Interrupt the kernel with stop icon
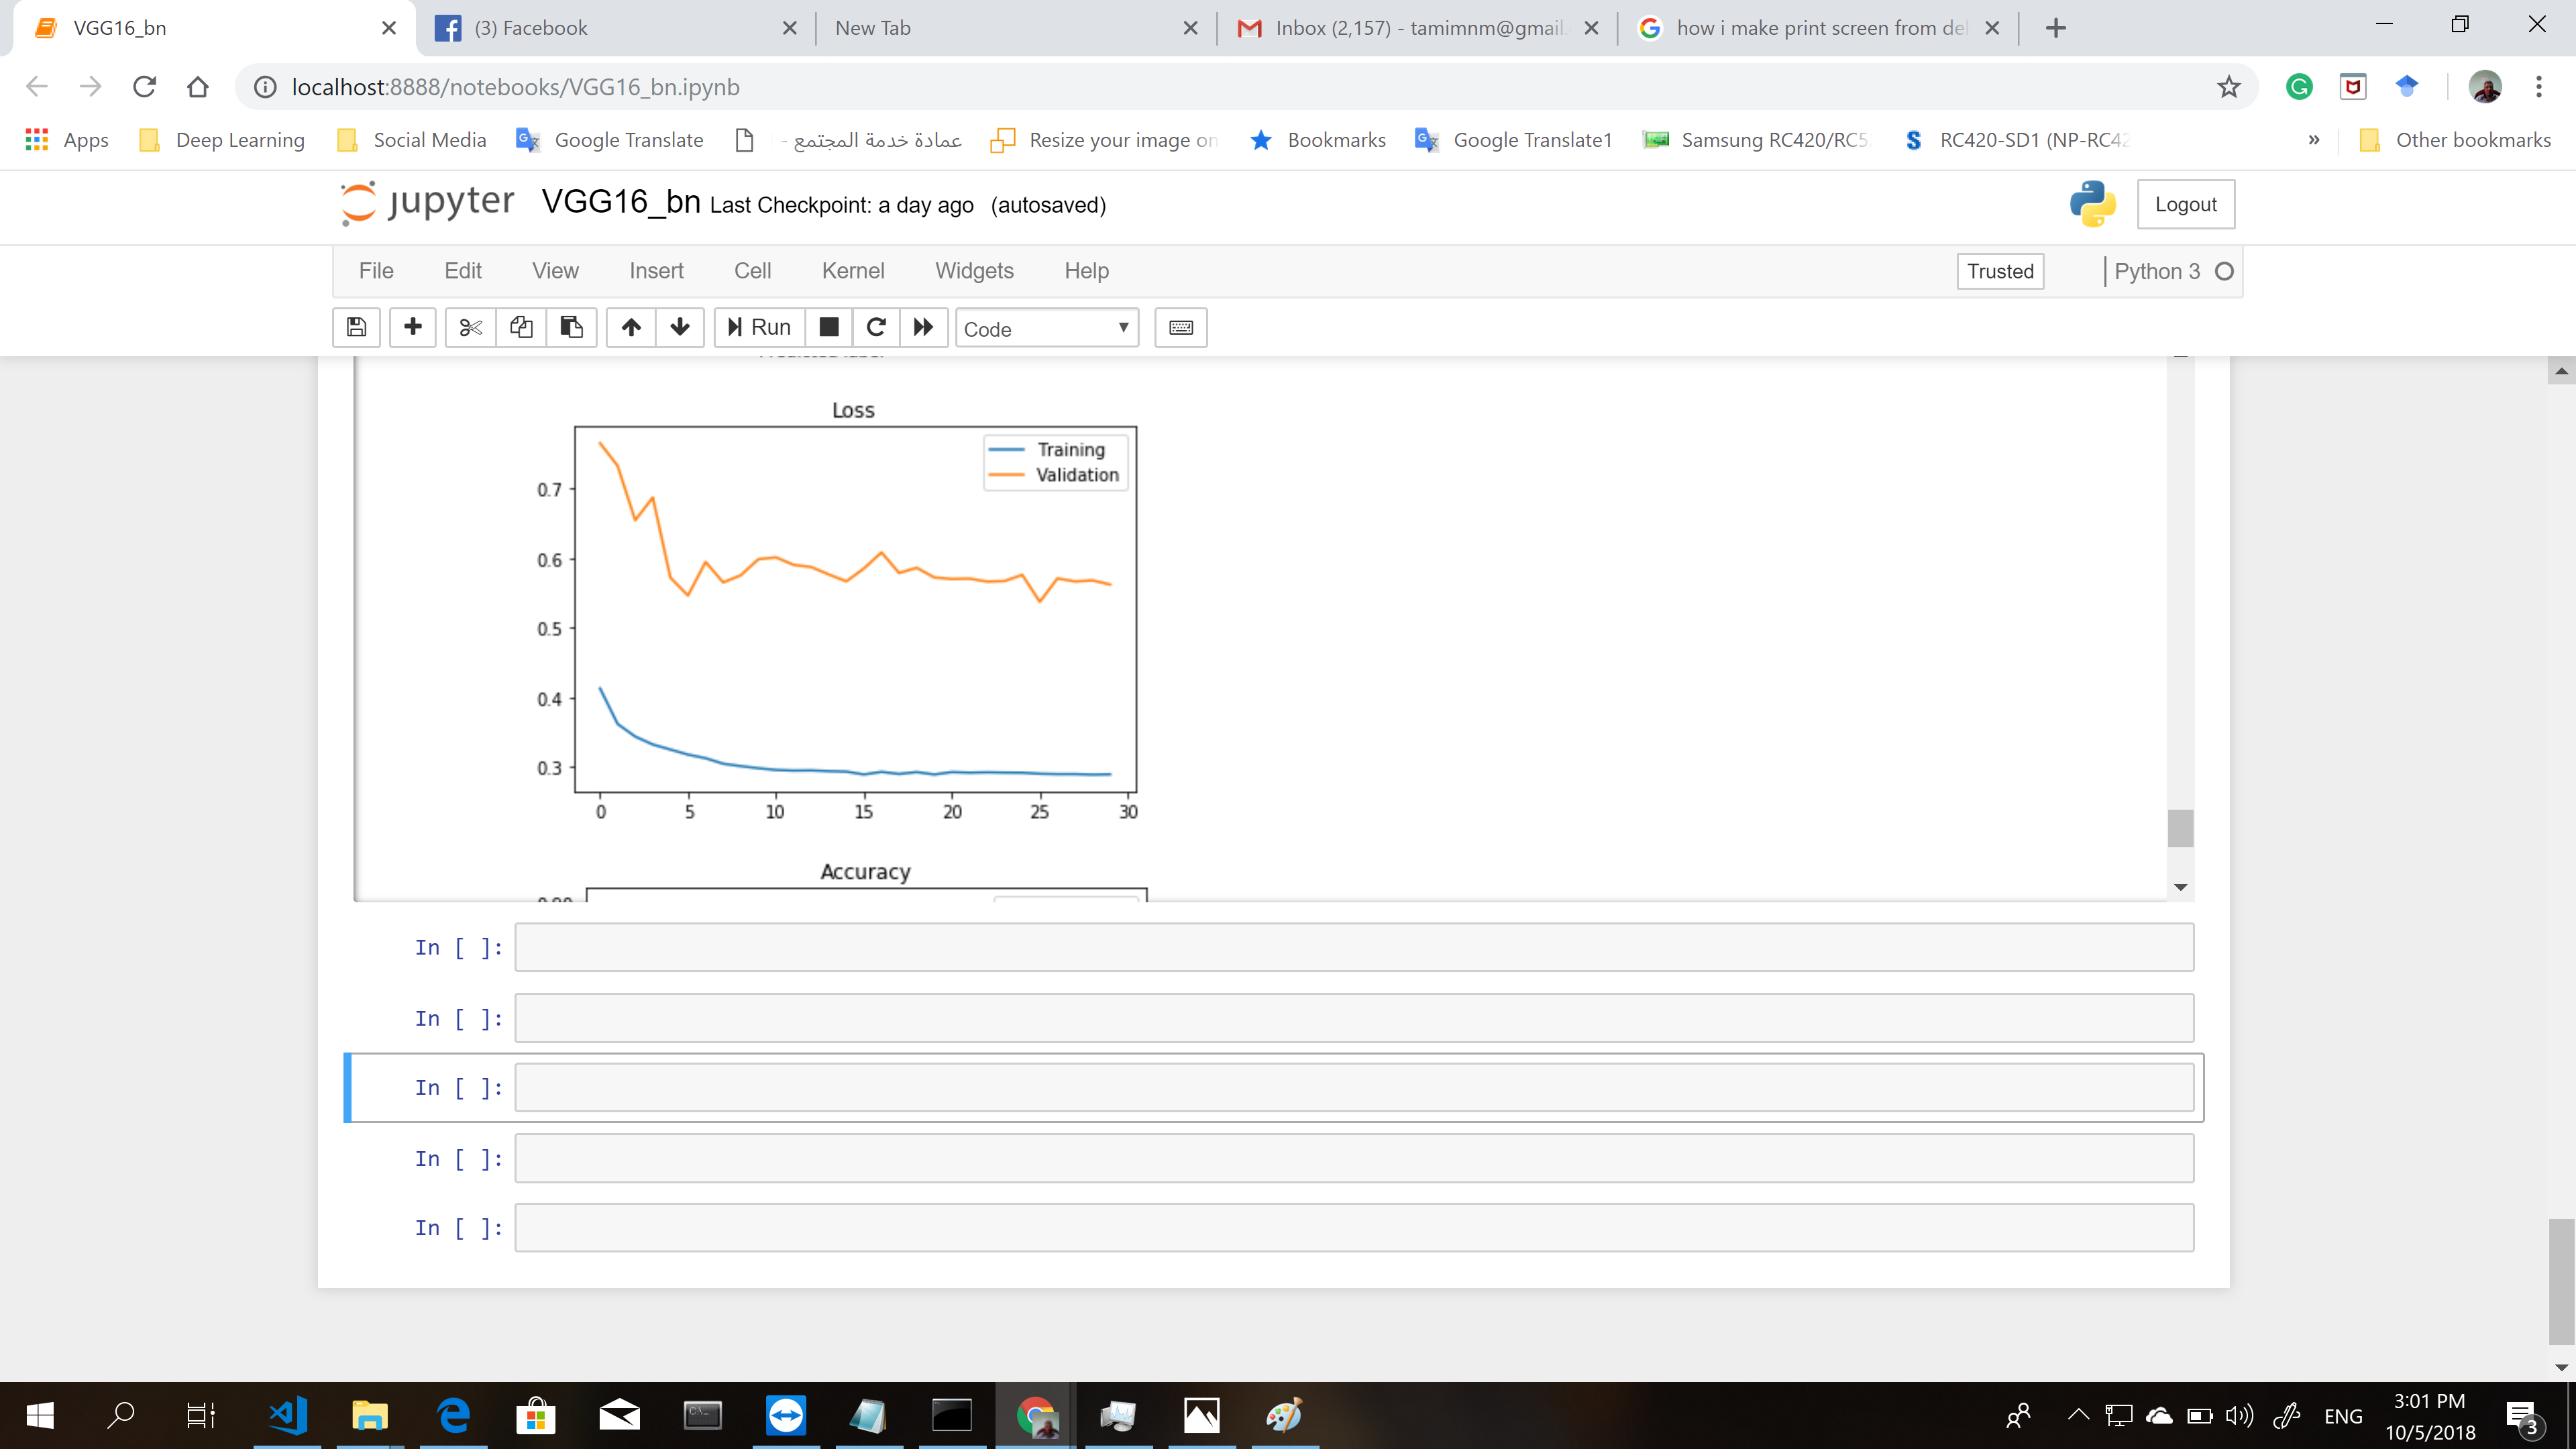Image resolution: width=2576 pixels, height=1449 pixels. click(829, 327)
